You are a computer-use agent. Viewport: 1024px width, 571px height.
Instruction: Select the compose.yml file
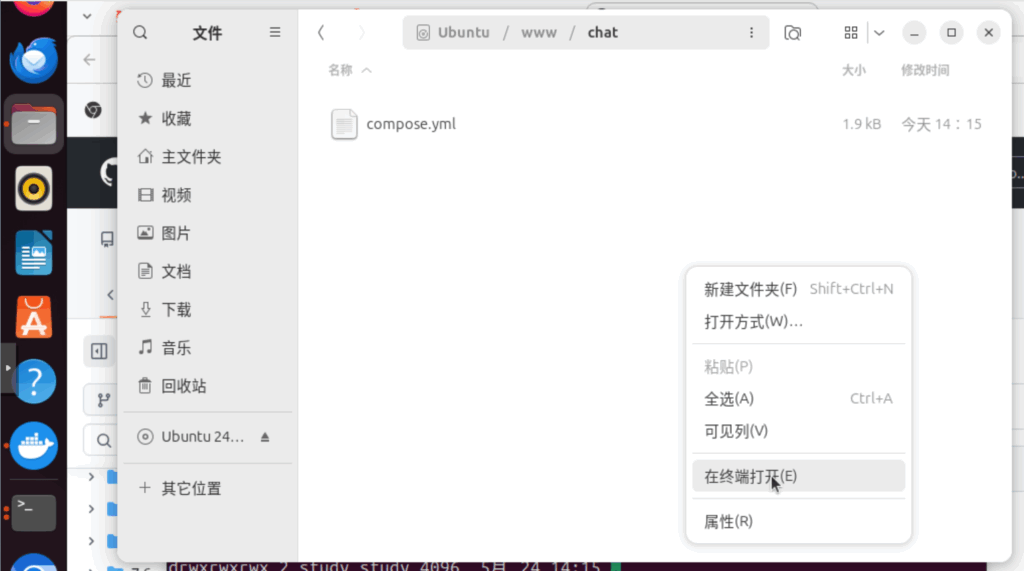point(655,124)
